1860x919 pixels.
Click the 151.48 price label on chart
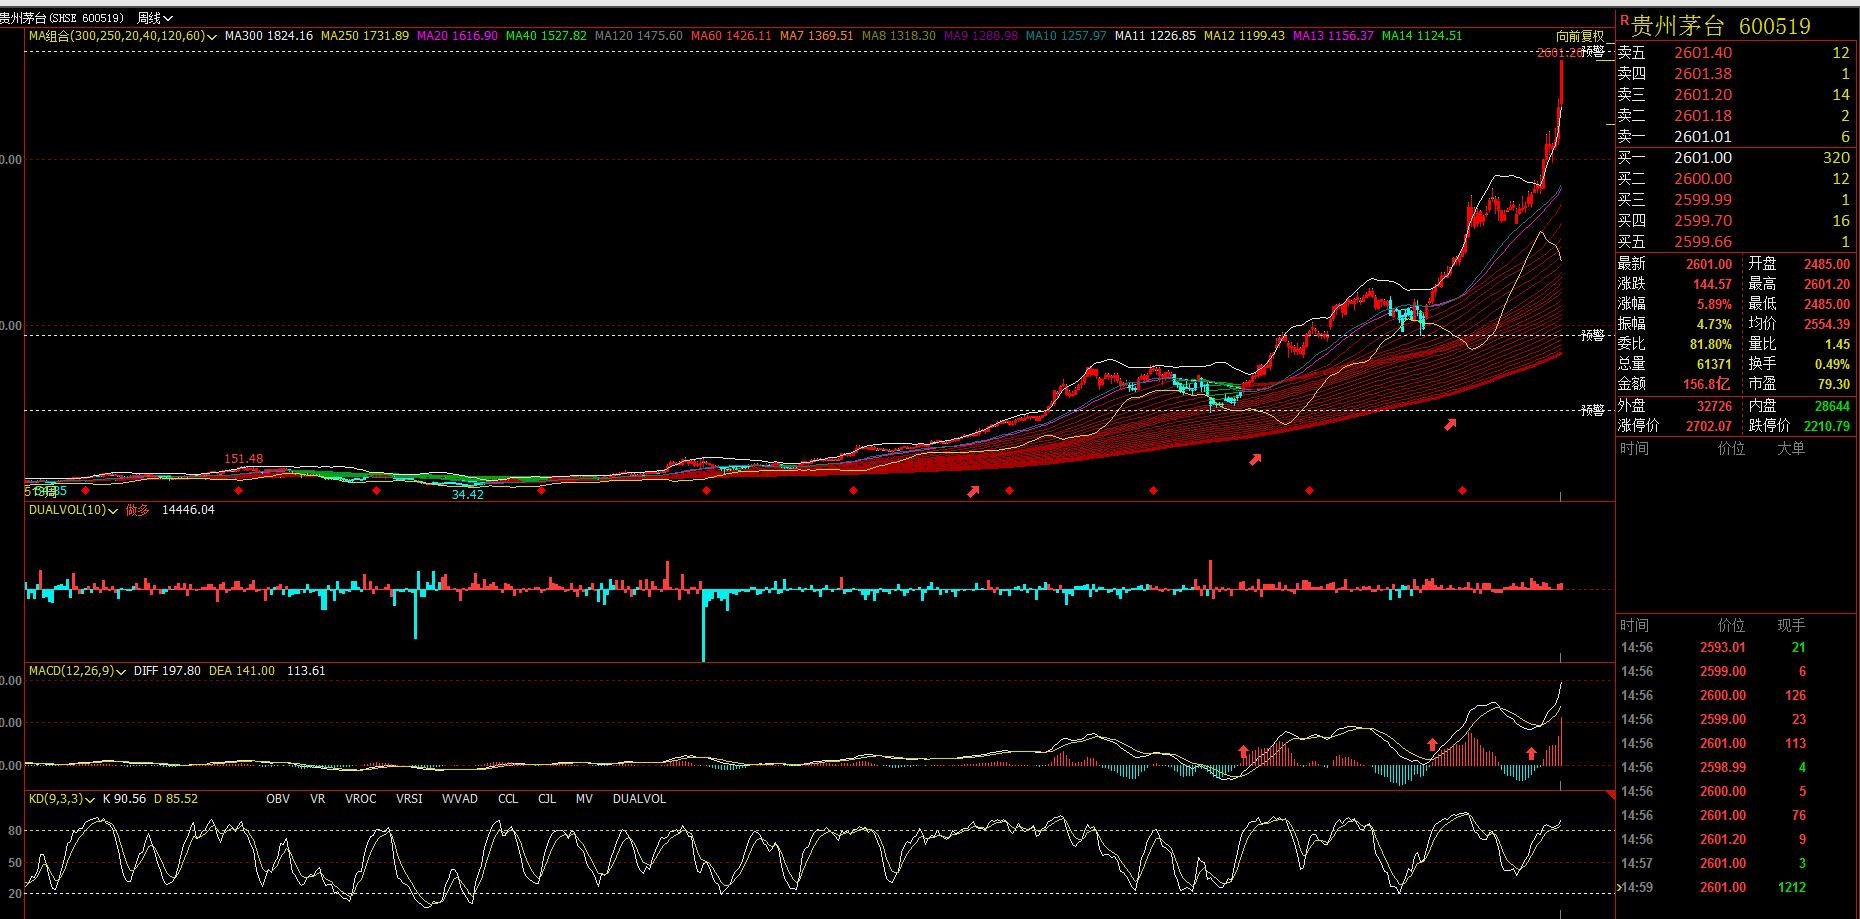pos(244,459)
